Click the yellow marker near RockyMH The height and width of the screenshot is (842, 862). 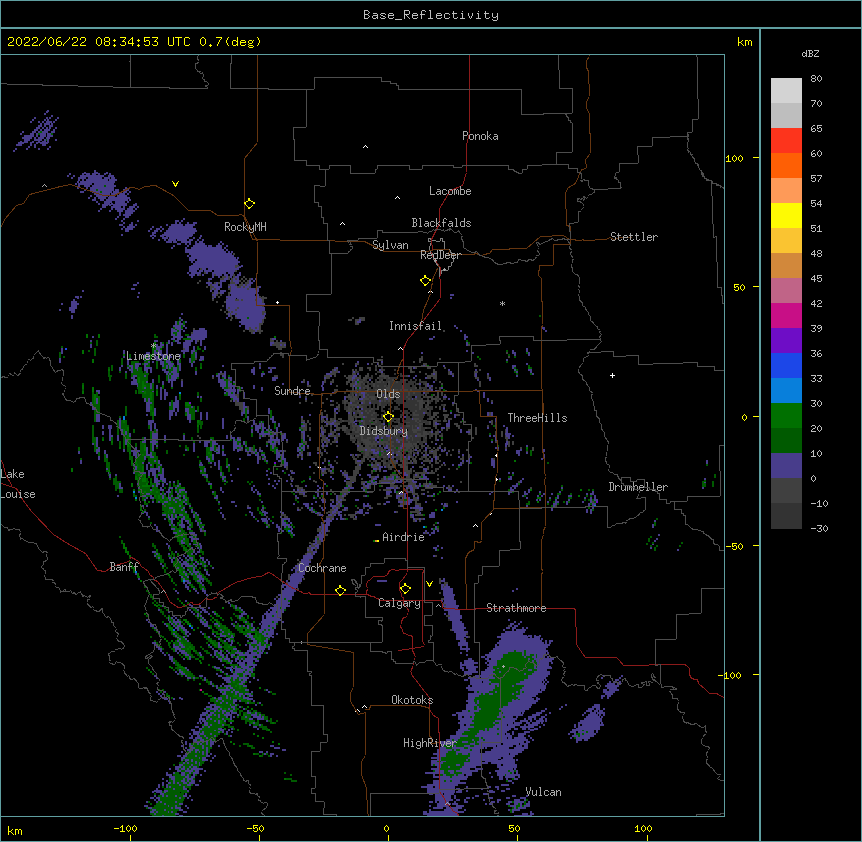250,204
